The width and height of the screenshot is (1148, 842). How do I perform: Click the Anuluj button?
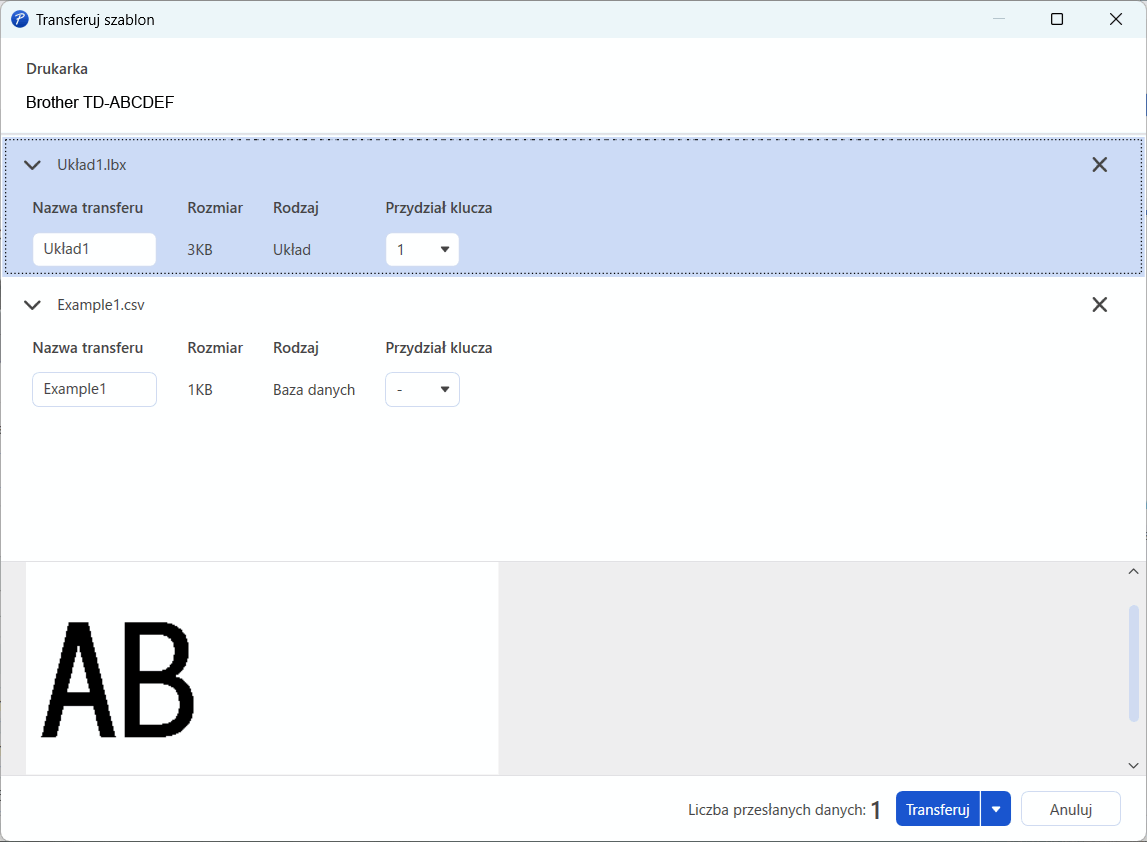pyautogui.click(x=1070, y=809)
